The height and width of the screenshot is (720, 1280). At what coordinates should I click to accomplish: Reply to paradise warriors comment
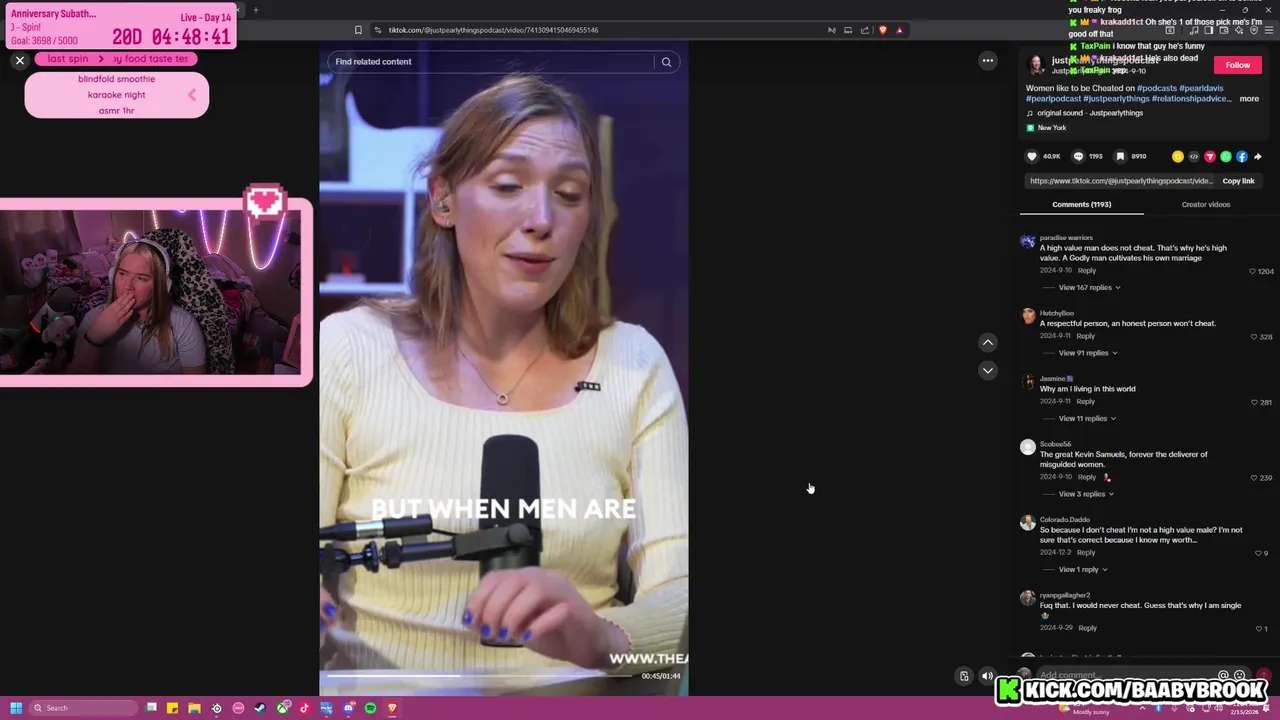pyautogui.click(x=1086, y=271)
